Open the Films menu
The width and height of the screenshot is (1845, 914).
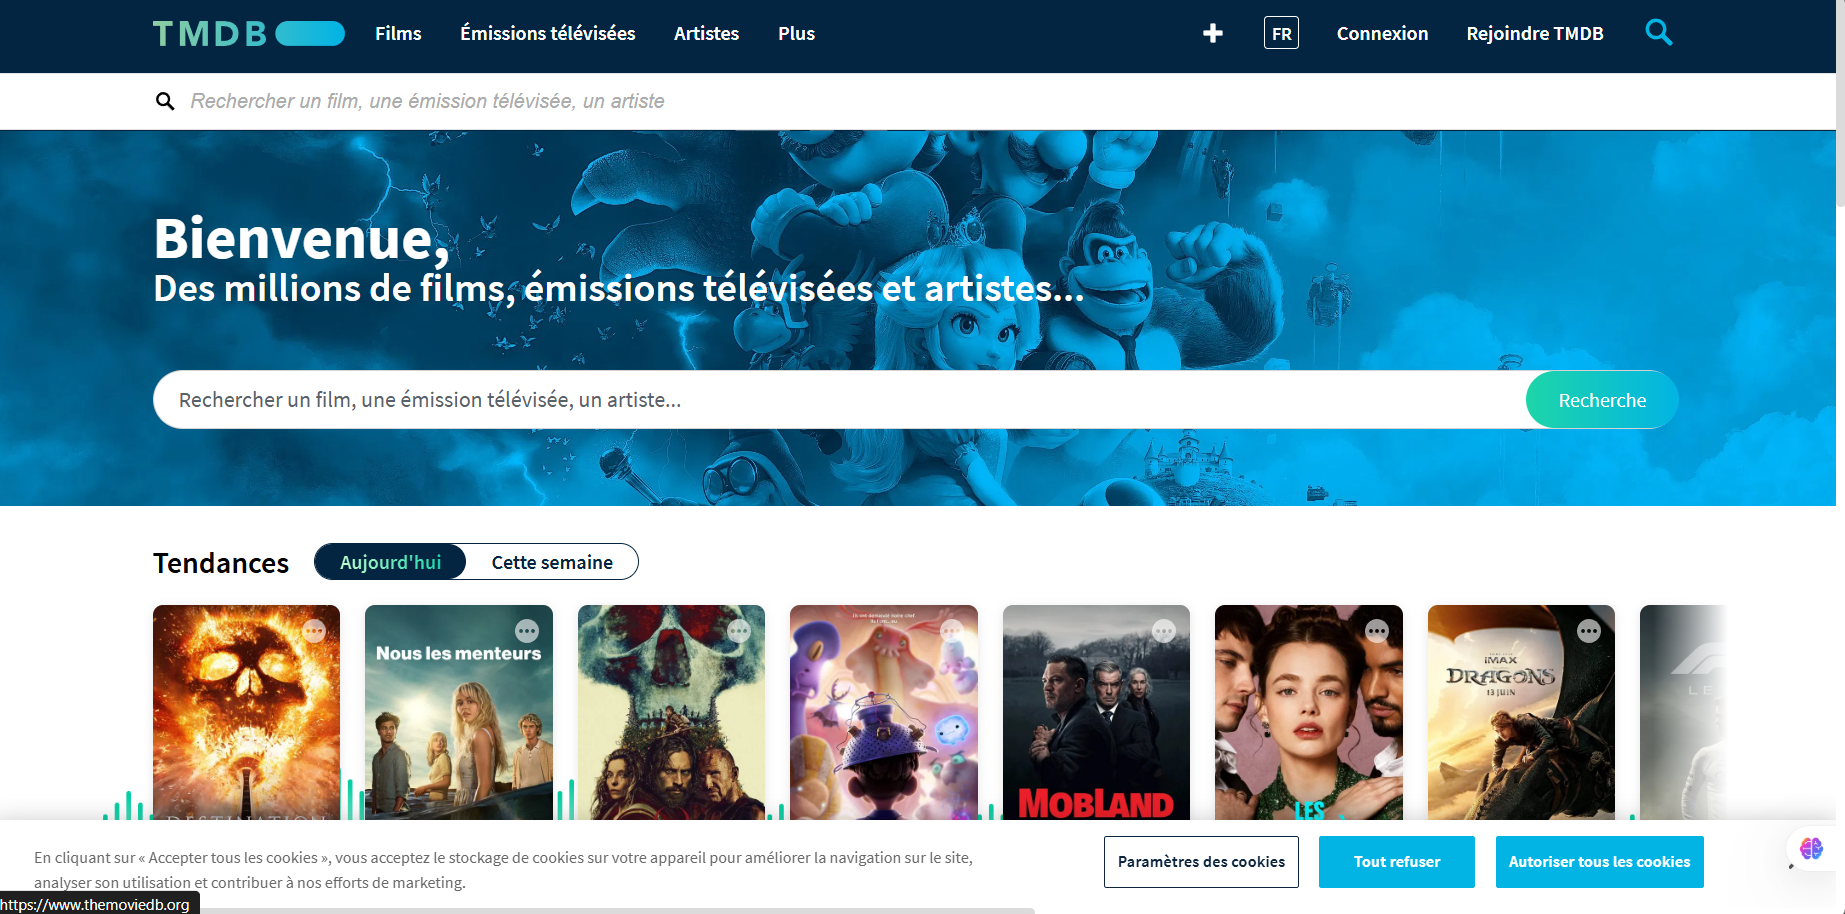[398, 34]
